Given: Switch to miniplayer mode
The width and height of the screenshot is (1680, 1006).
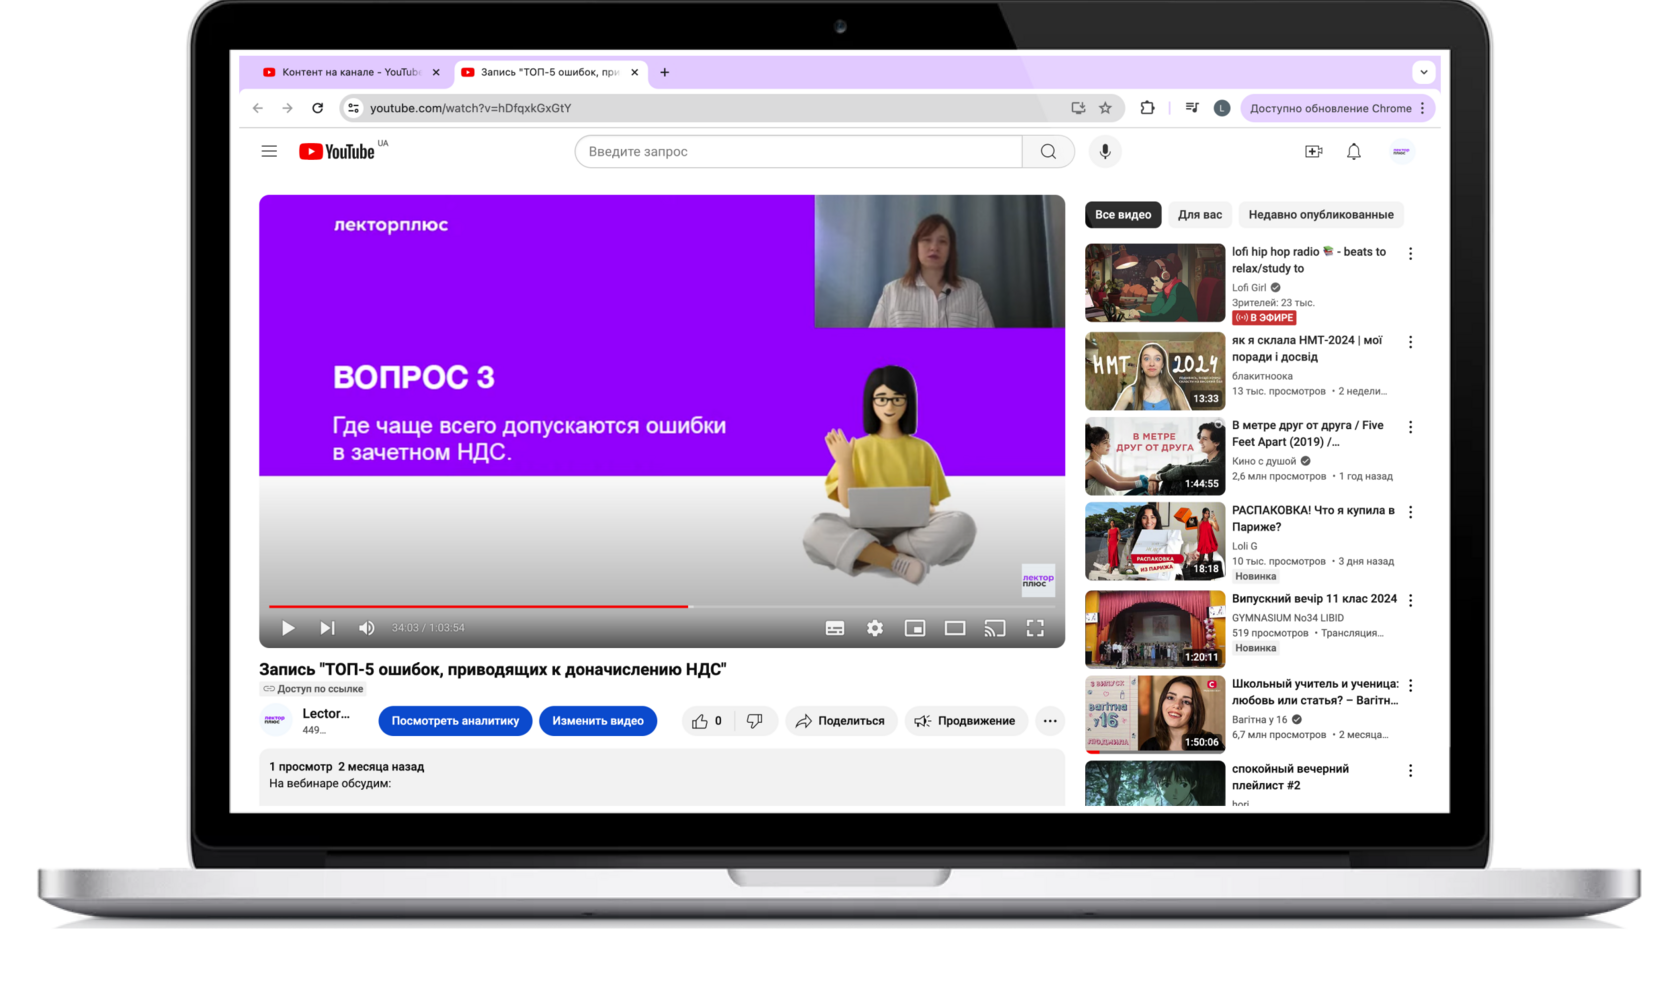Looking at the screenshot, I should click(915, 628).
